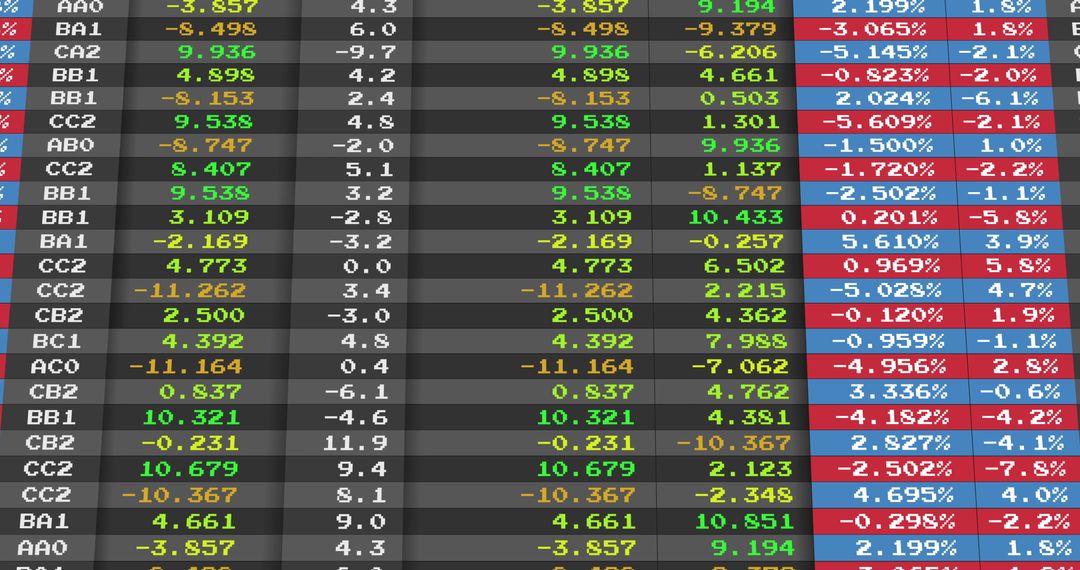Image resolution: width=1080 pixels, height=570 pixels.
Task: Click the -9.379 value
Action: pyautogui.click(x=730, y=30)
